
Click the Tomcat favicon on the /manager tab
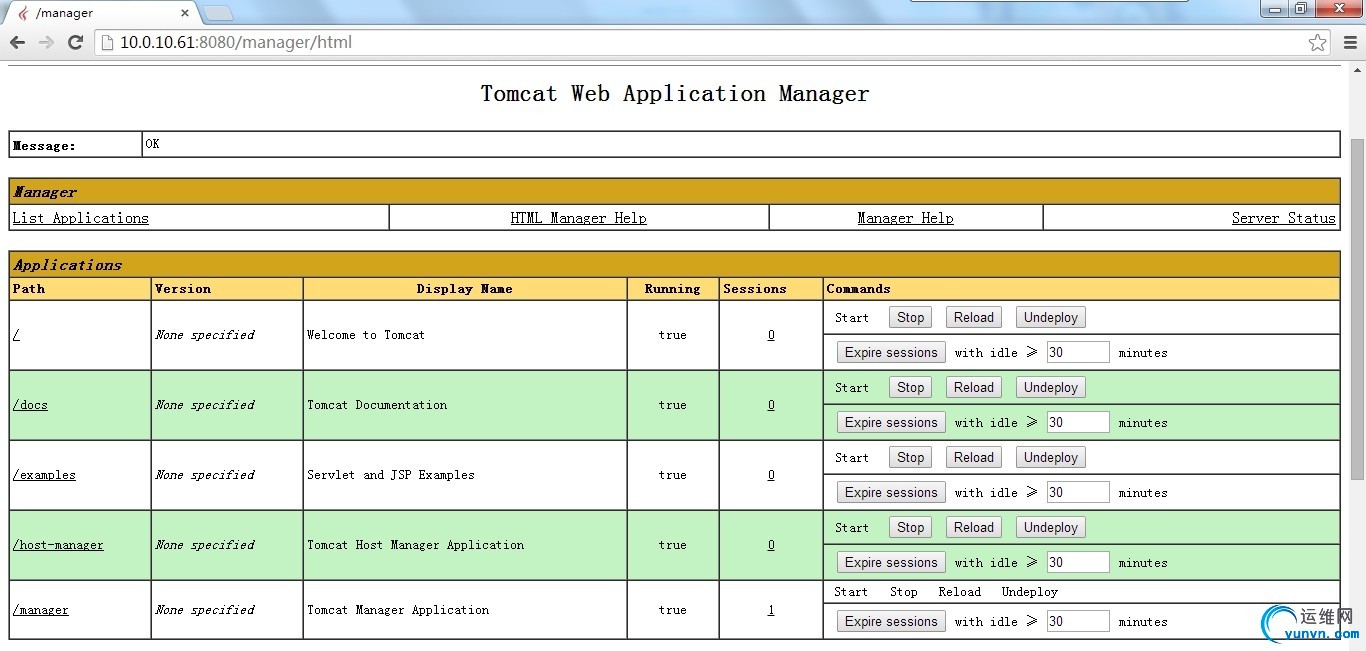[21, 13]
